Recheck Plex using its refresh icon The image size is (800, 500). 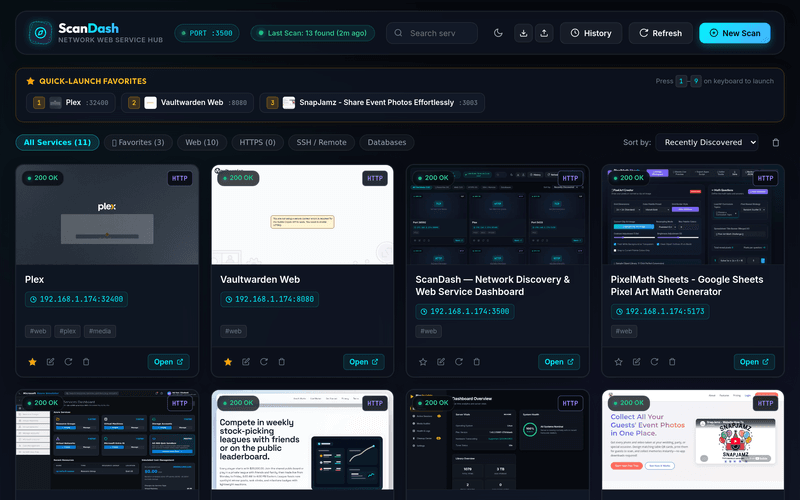coord(68,362)
